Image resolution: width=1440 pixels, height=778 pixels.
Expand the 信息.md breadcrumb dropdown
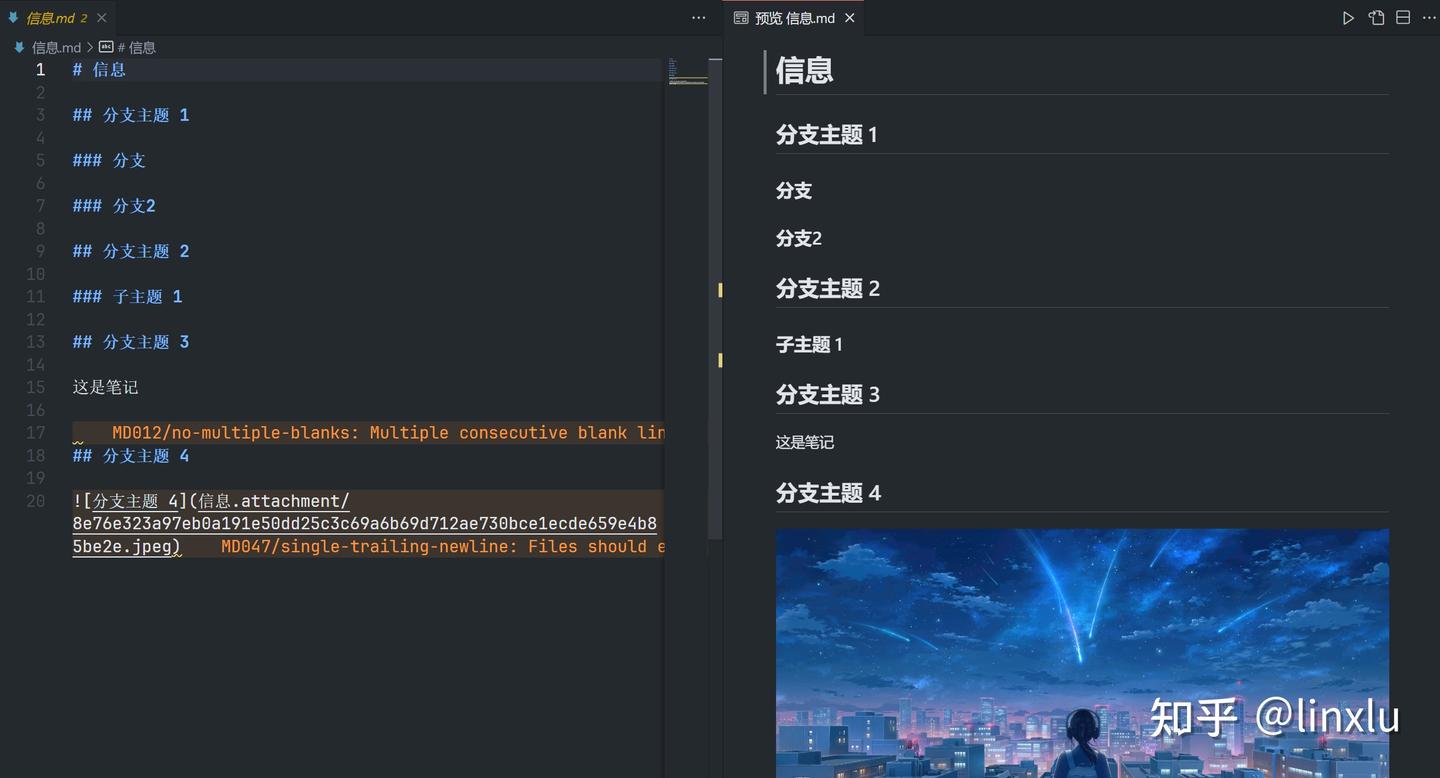tap(58, 47)
